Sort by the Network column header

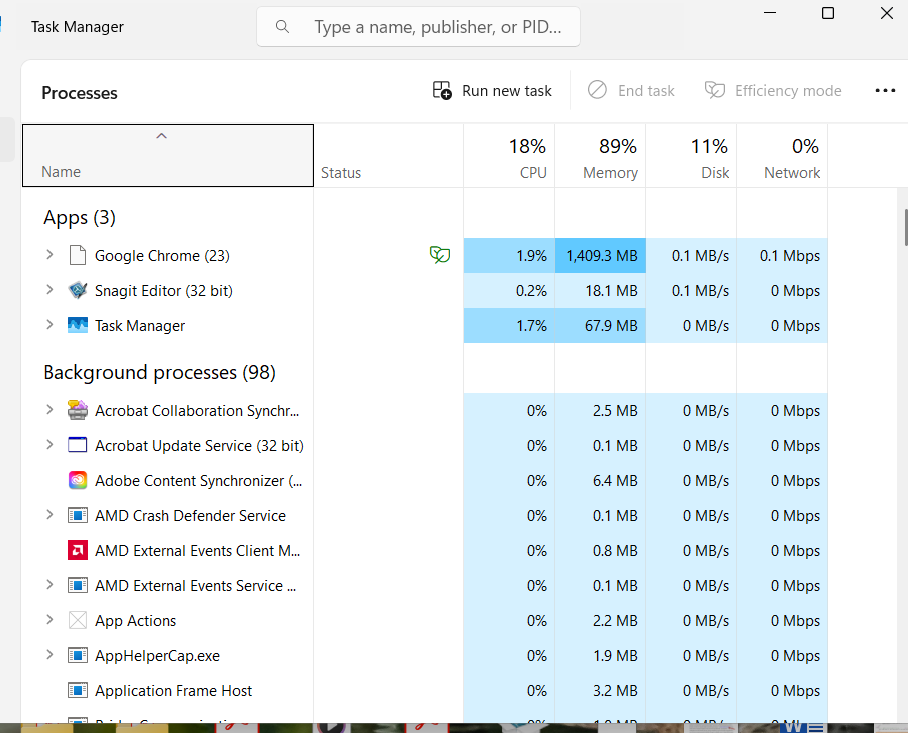782,155
